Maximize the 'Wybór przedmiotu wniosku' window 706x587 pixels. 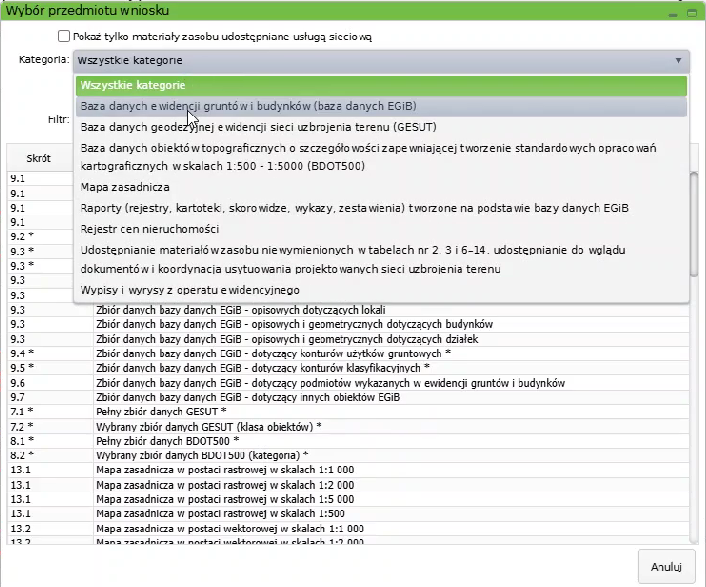(691, 11)
